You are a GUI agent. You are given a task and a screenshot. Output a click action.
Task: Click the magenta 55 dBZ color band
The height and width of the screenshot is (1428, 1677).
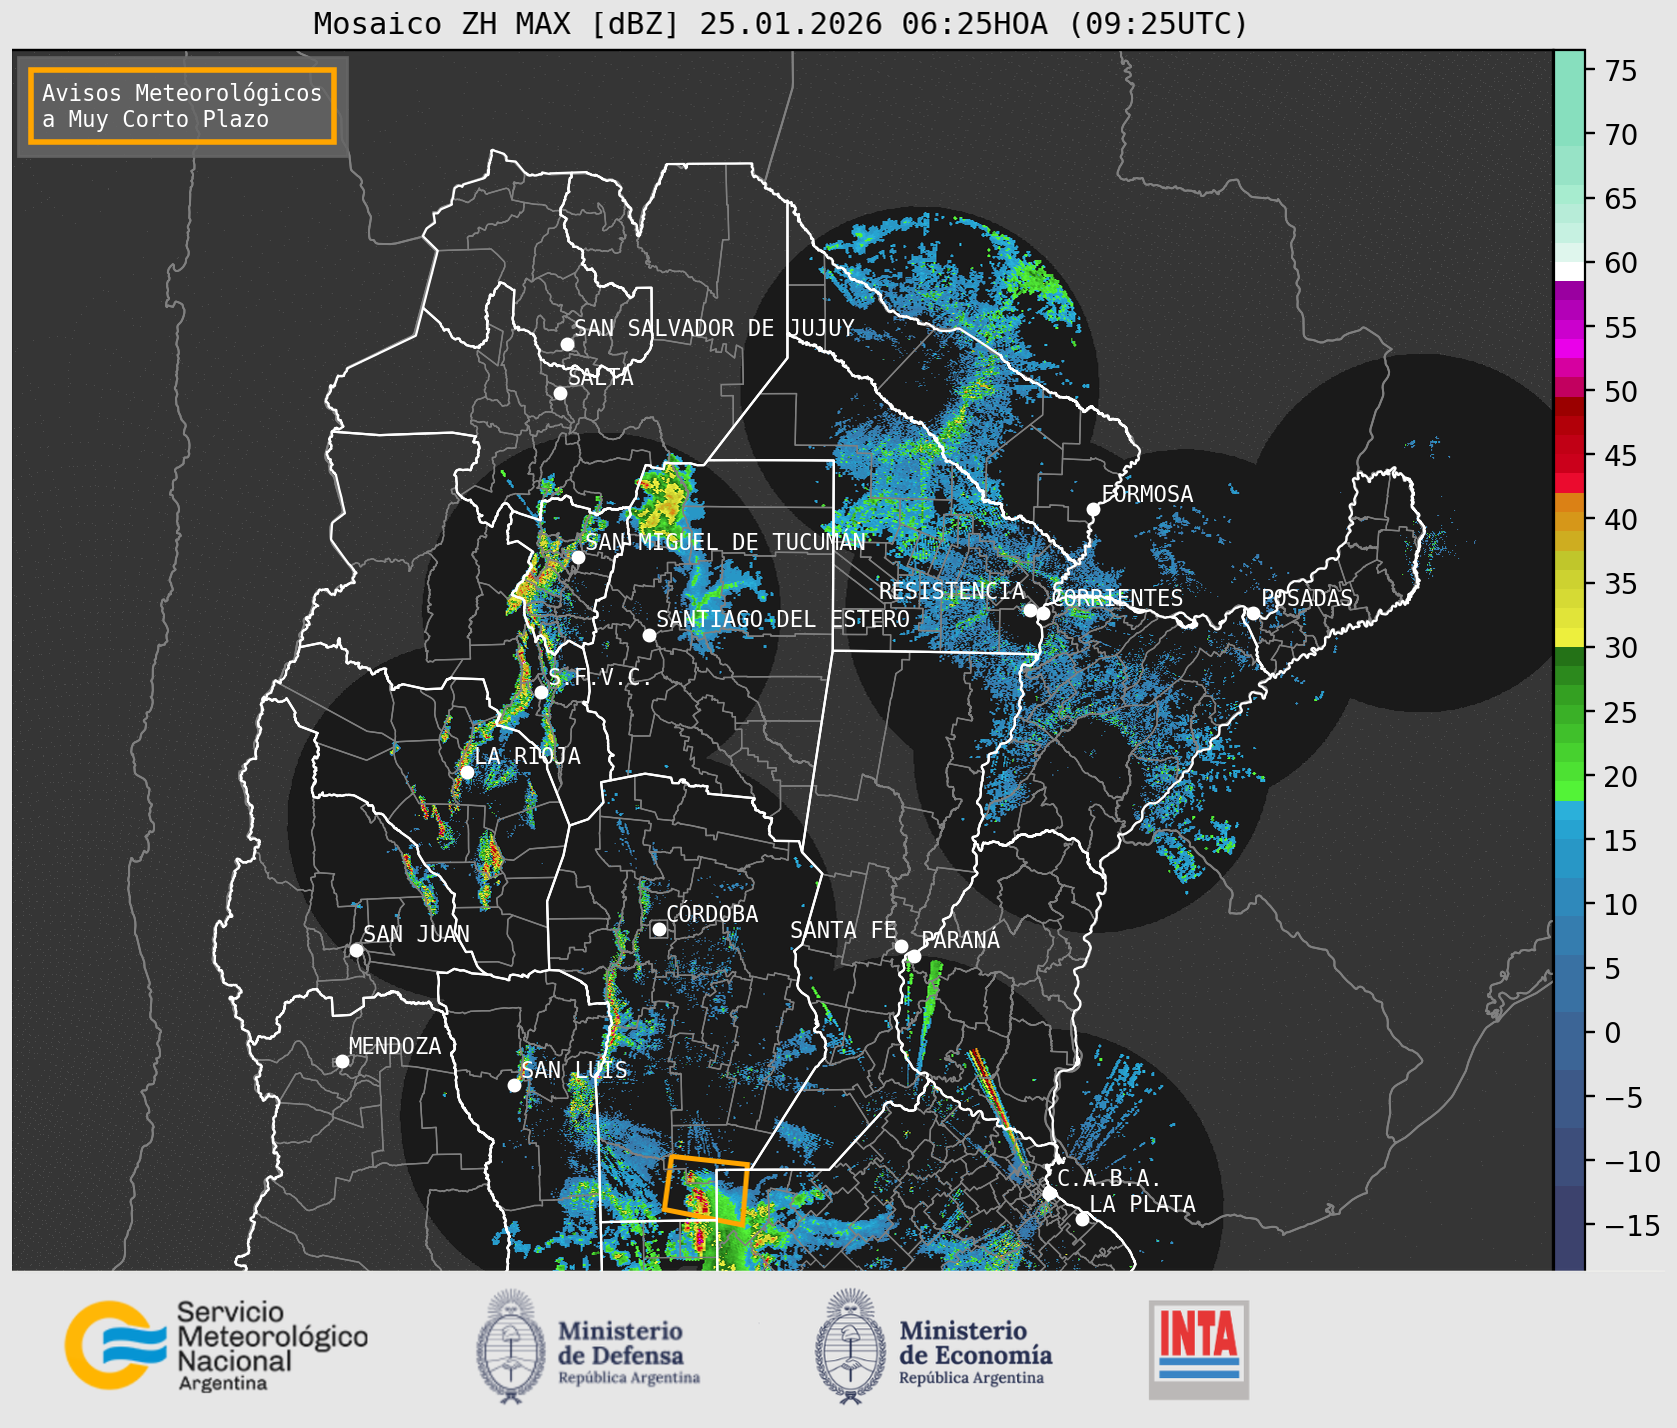coord(1569,329)
